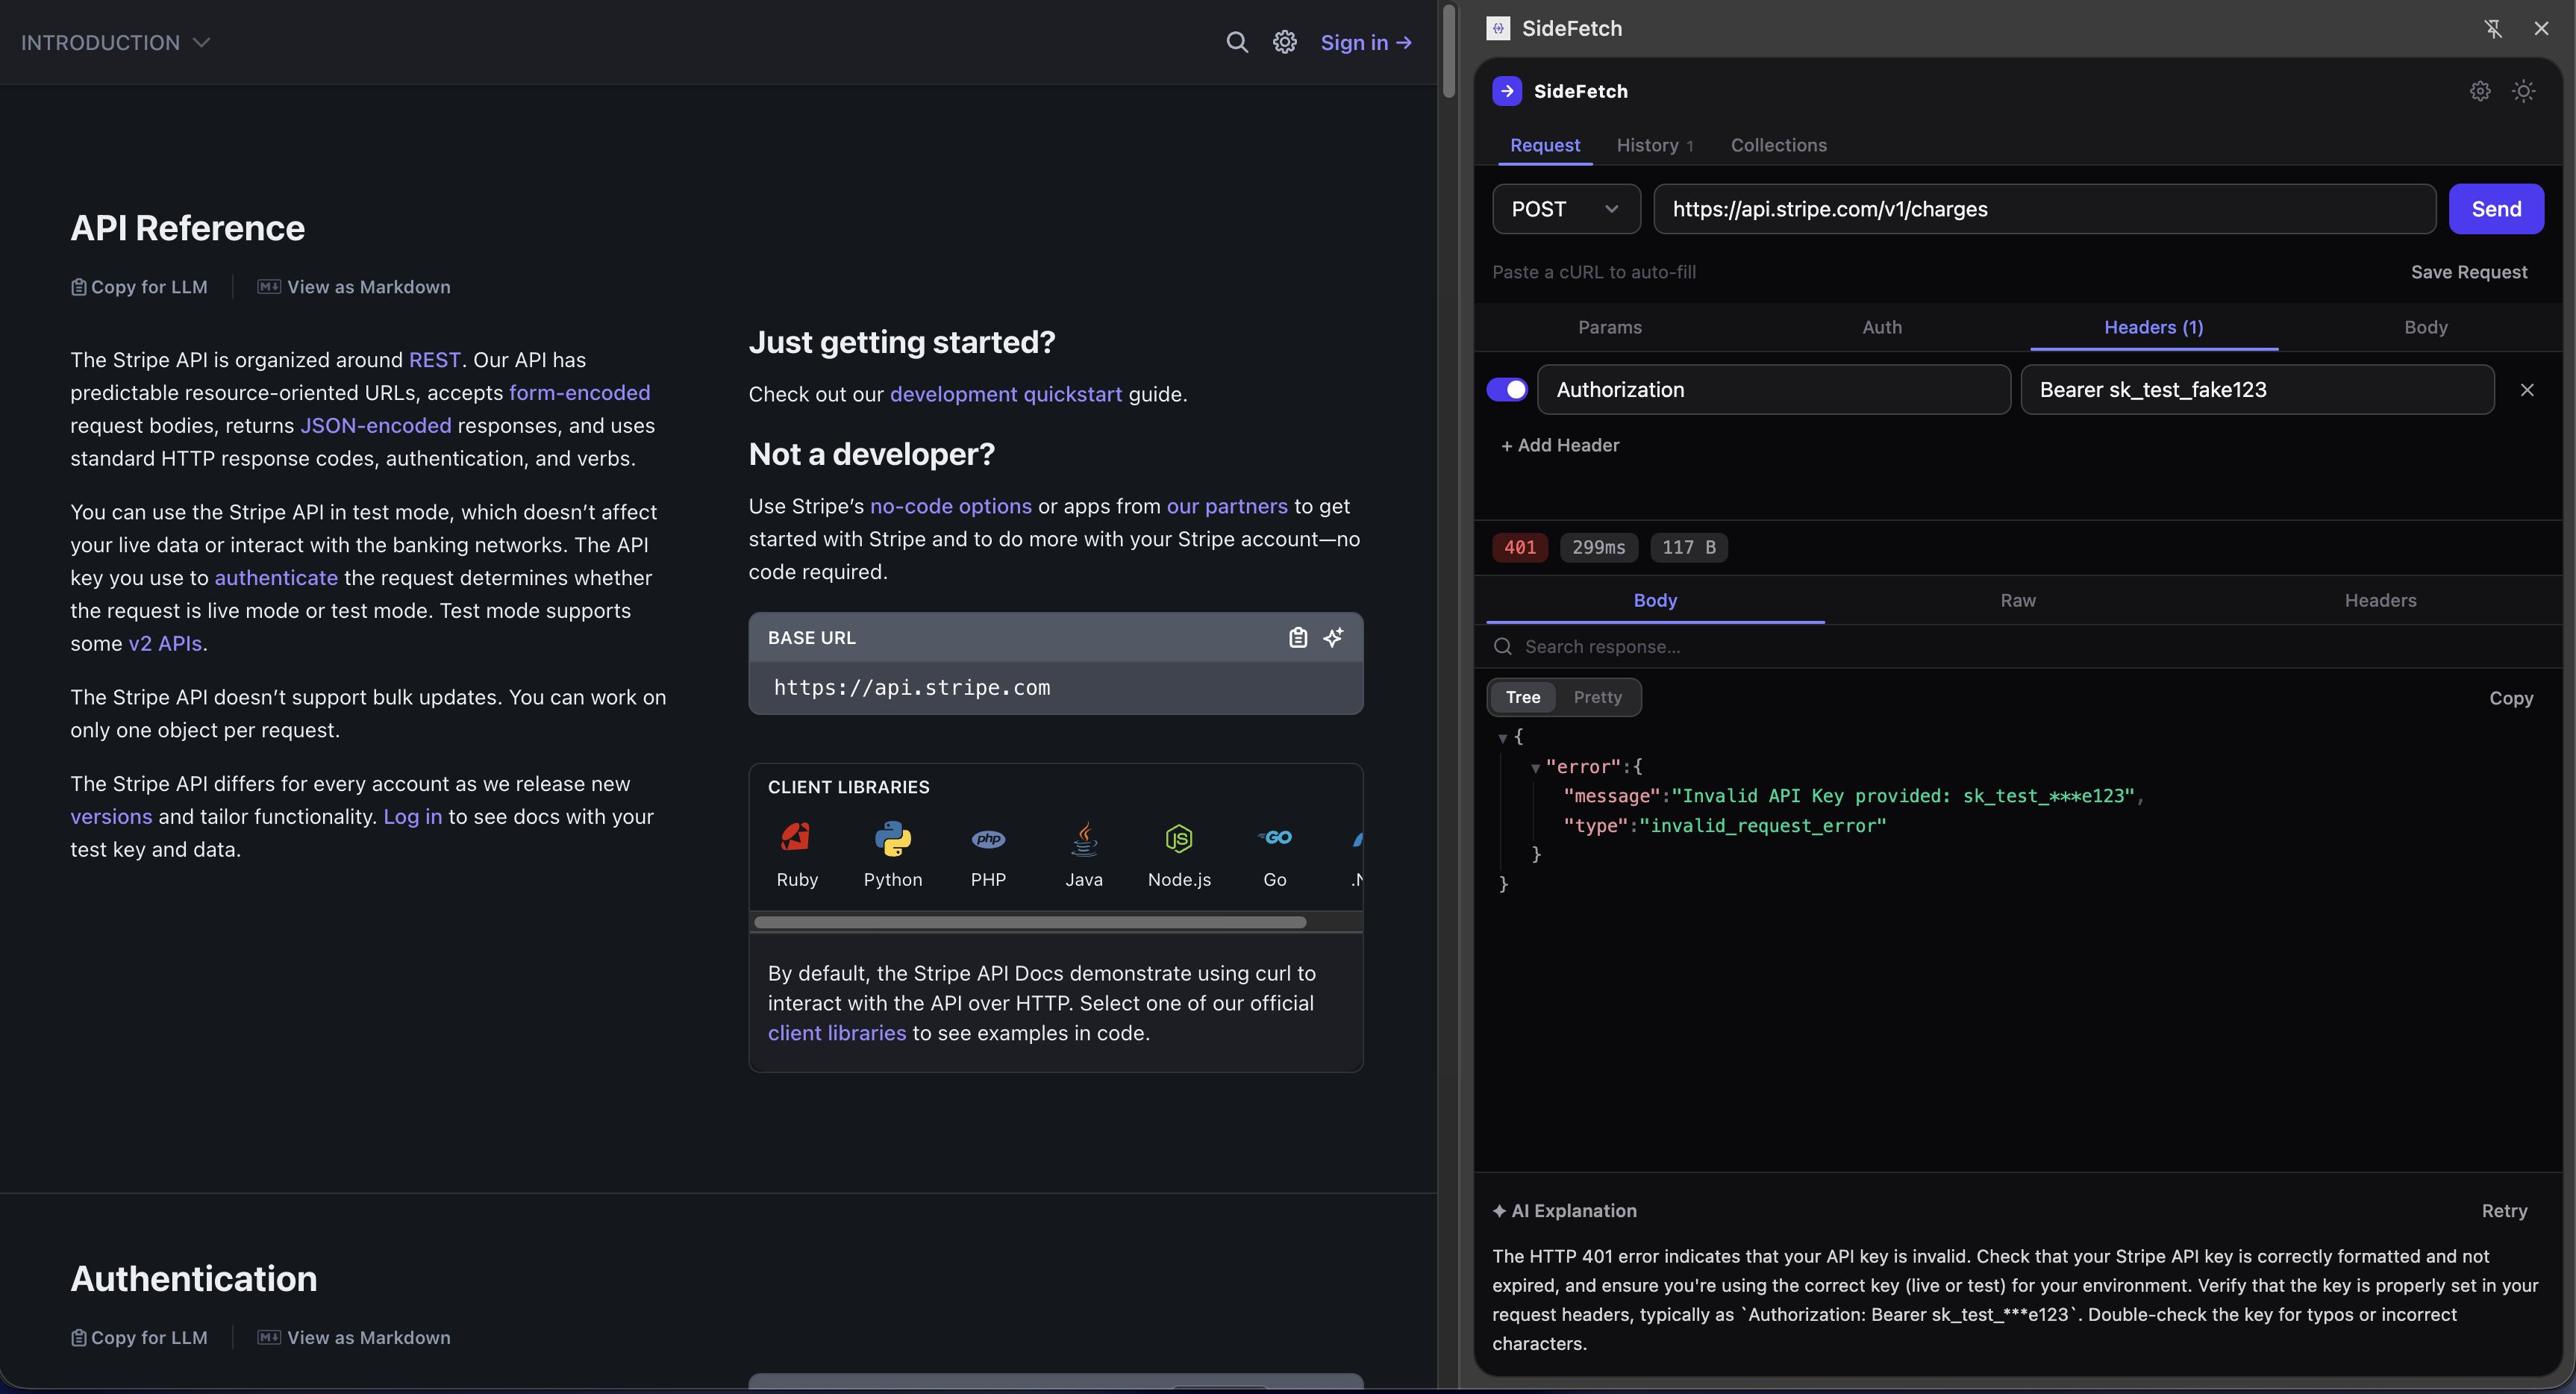Copy the response body

tap(2510, 698)
